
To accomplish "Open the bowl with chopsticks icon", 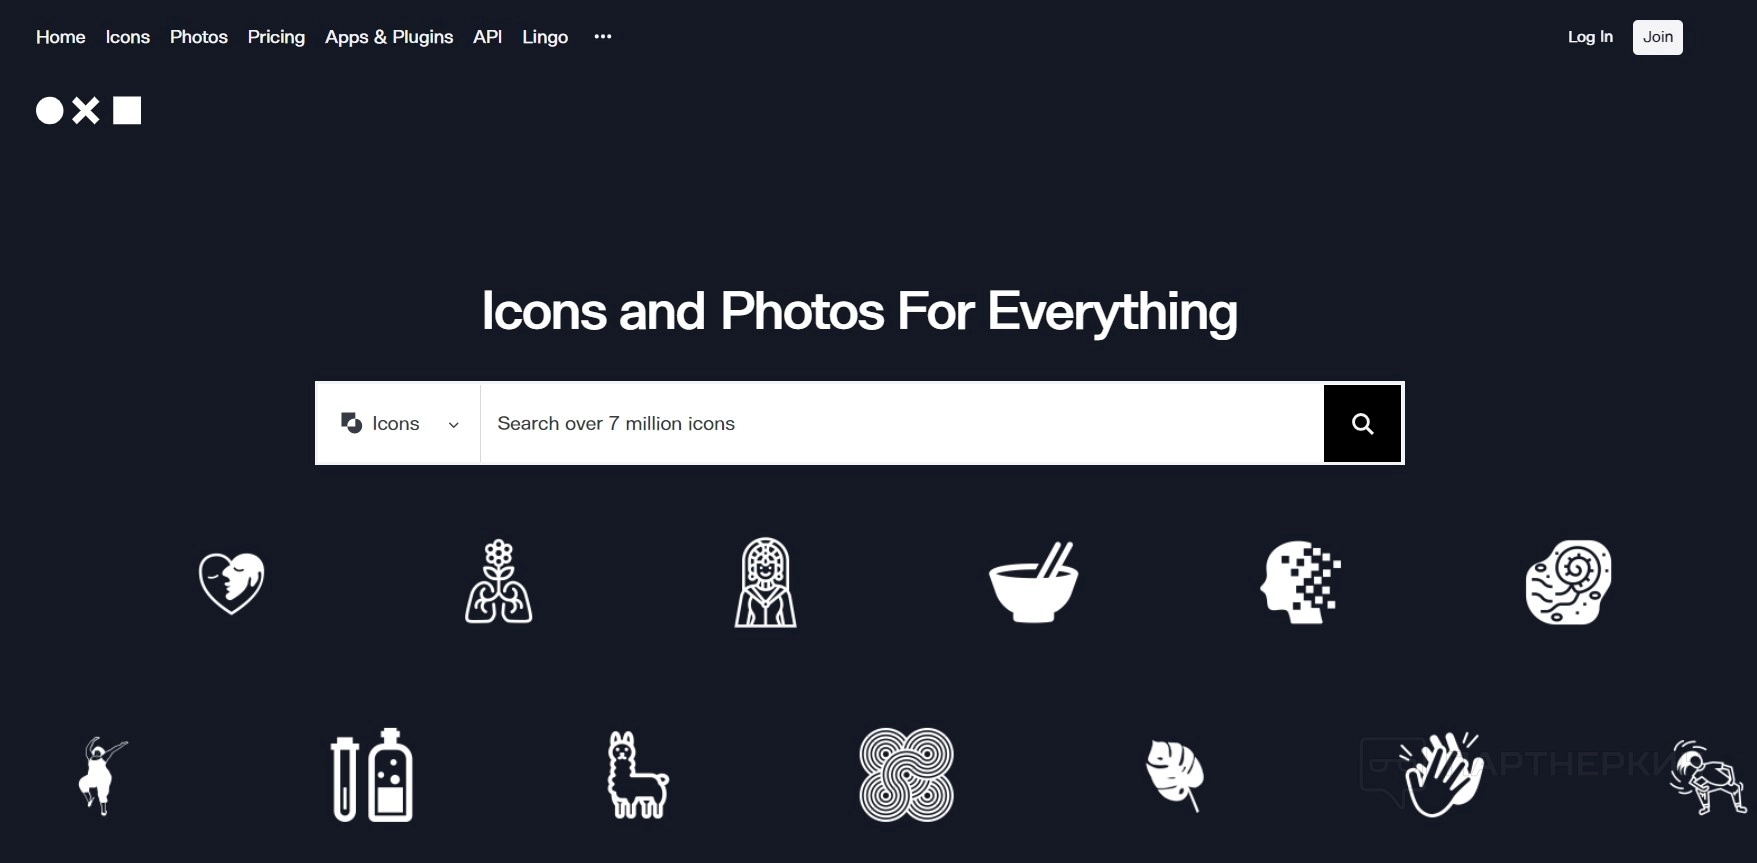I will click(1033, 582).
